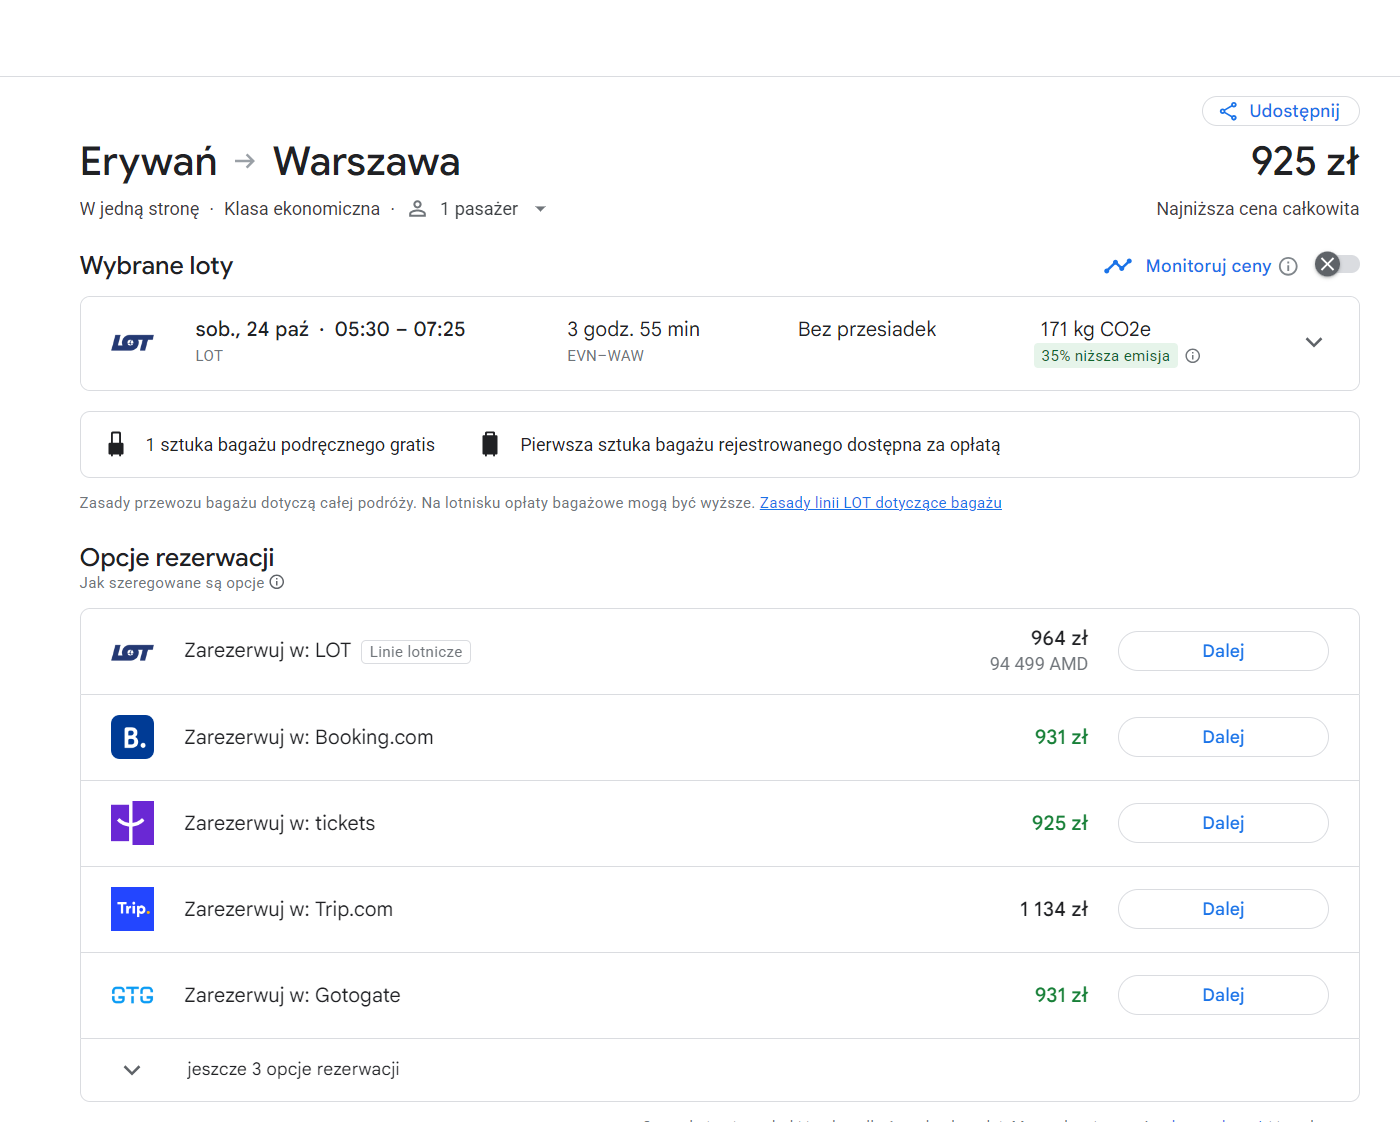
Task: Click the 1 pasażer text
Action: point(479,209)
